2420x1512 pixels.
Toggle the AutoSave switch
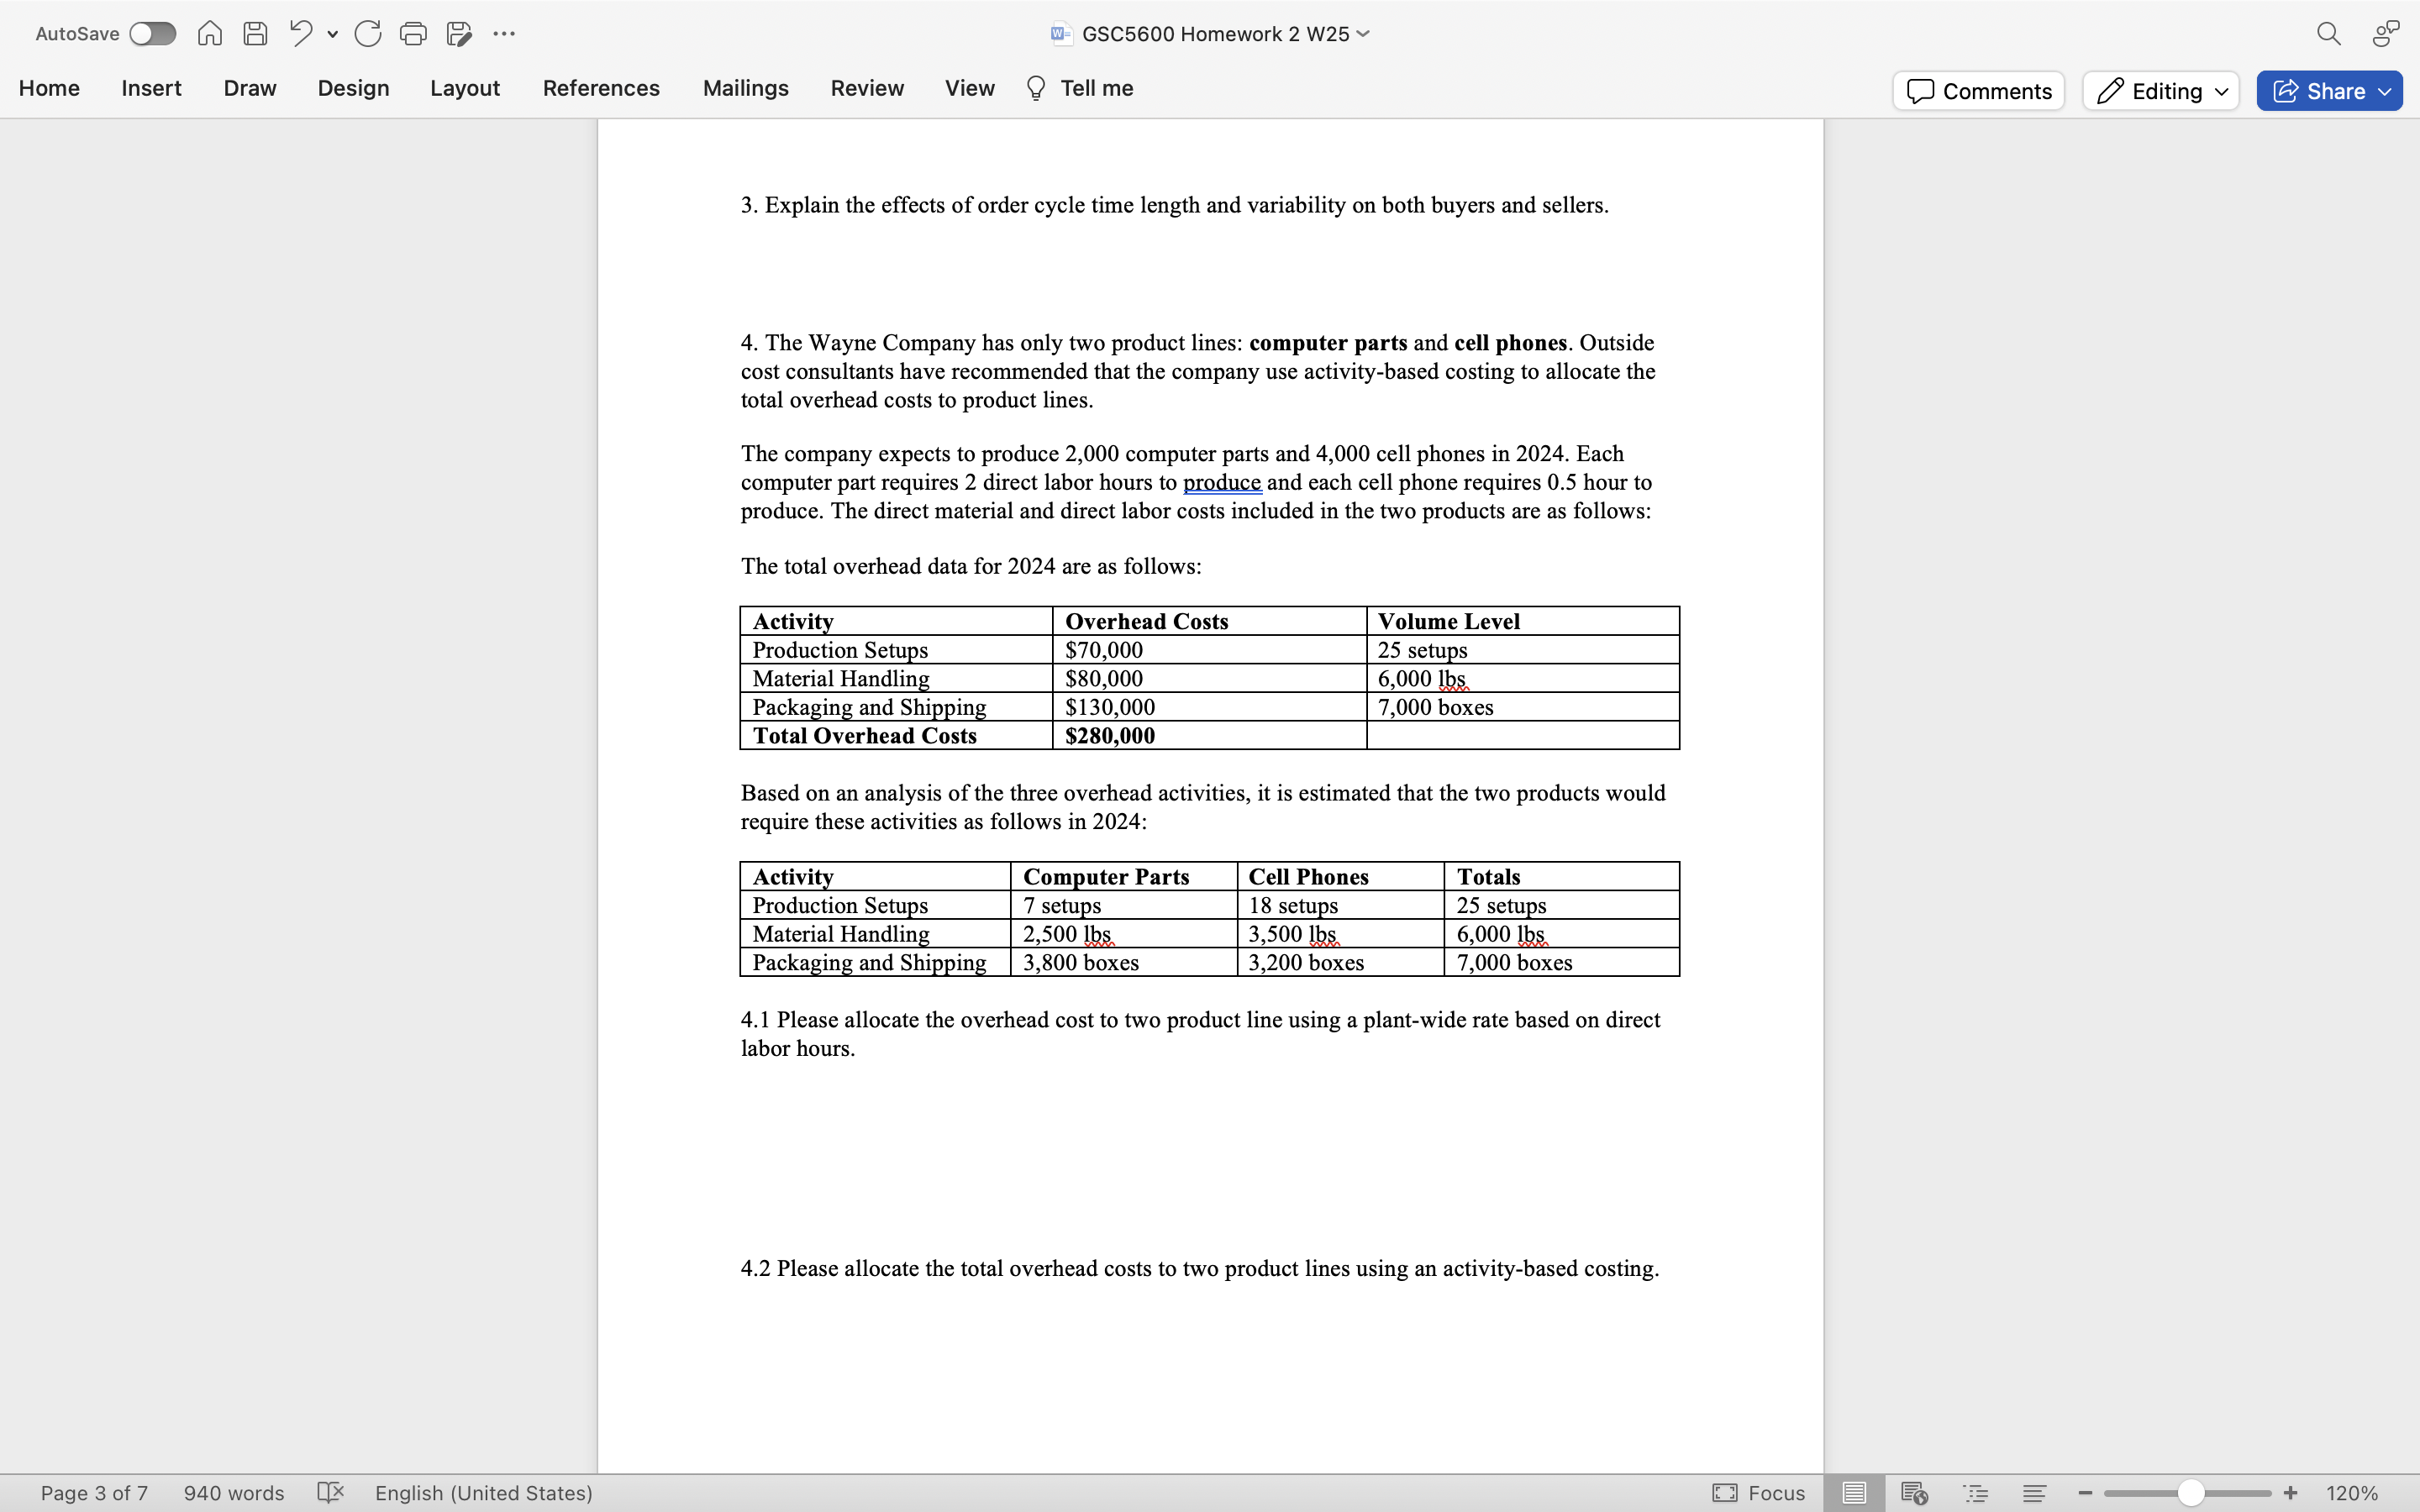point(152,33)
